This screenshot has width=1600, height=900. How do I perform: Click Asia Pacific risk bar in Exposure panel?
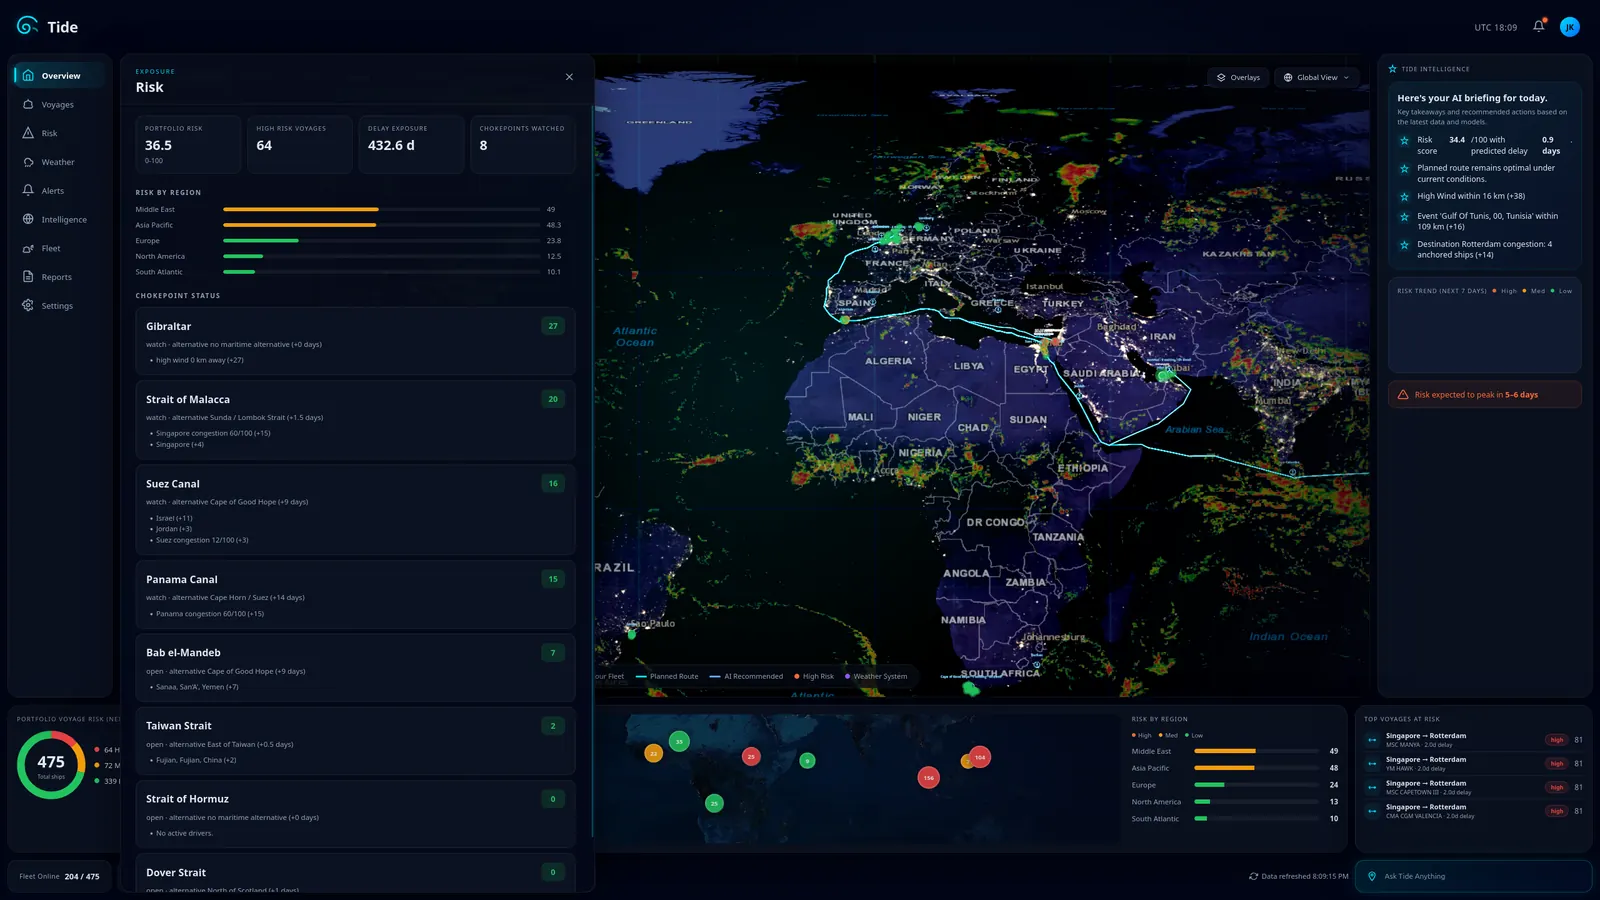(382, 225)
